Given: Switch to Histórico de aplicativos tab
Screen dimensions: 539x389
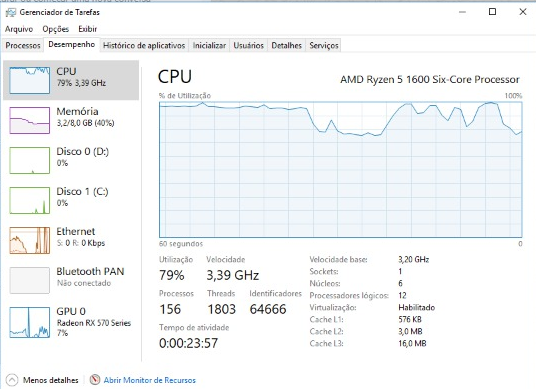Looking at the screenshot, I should click(144, 45).
